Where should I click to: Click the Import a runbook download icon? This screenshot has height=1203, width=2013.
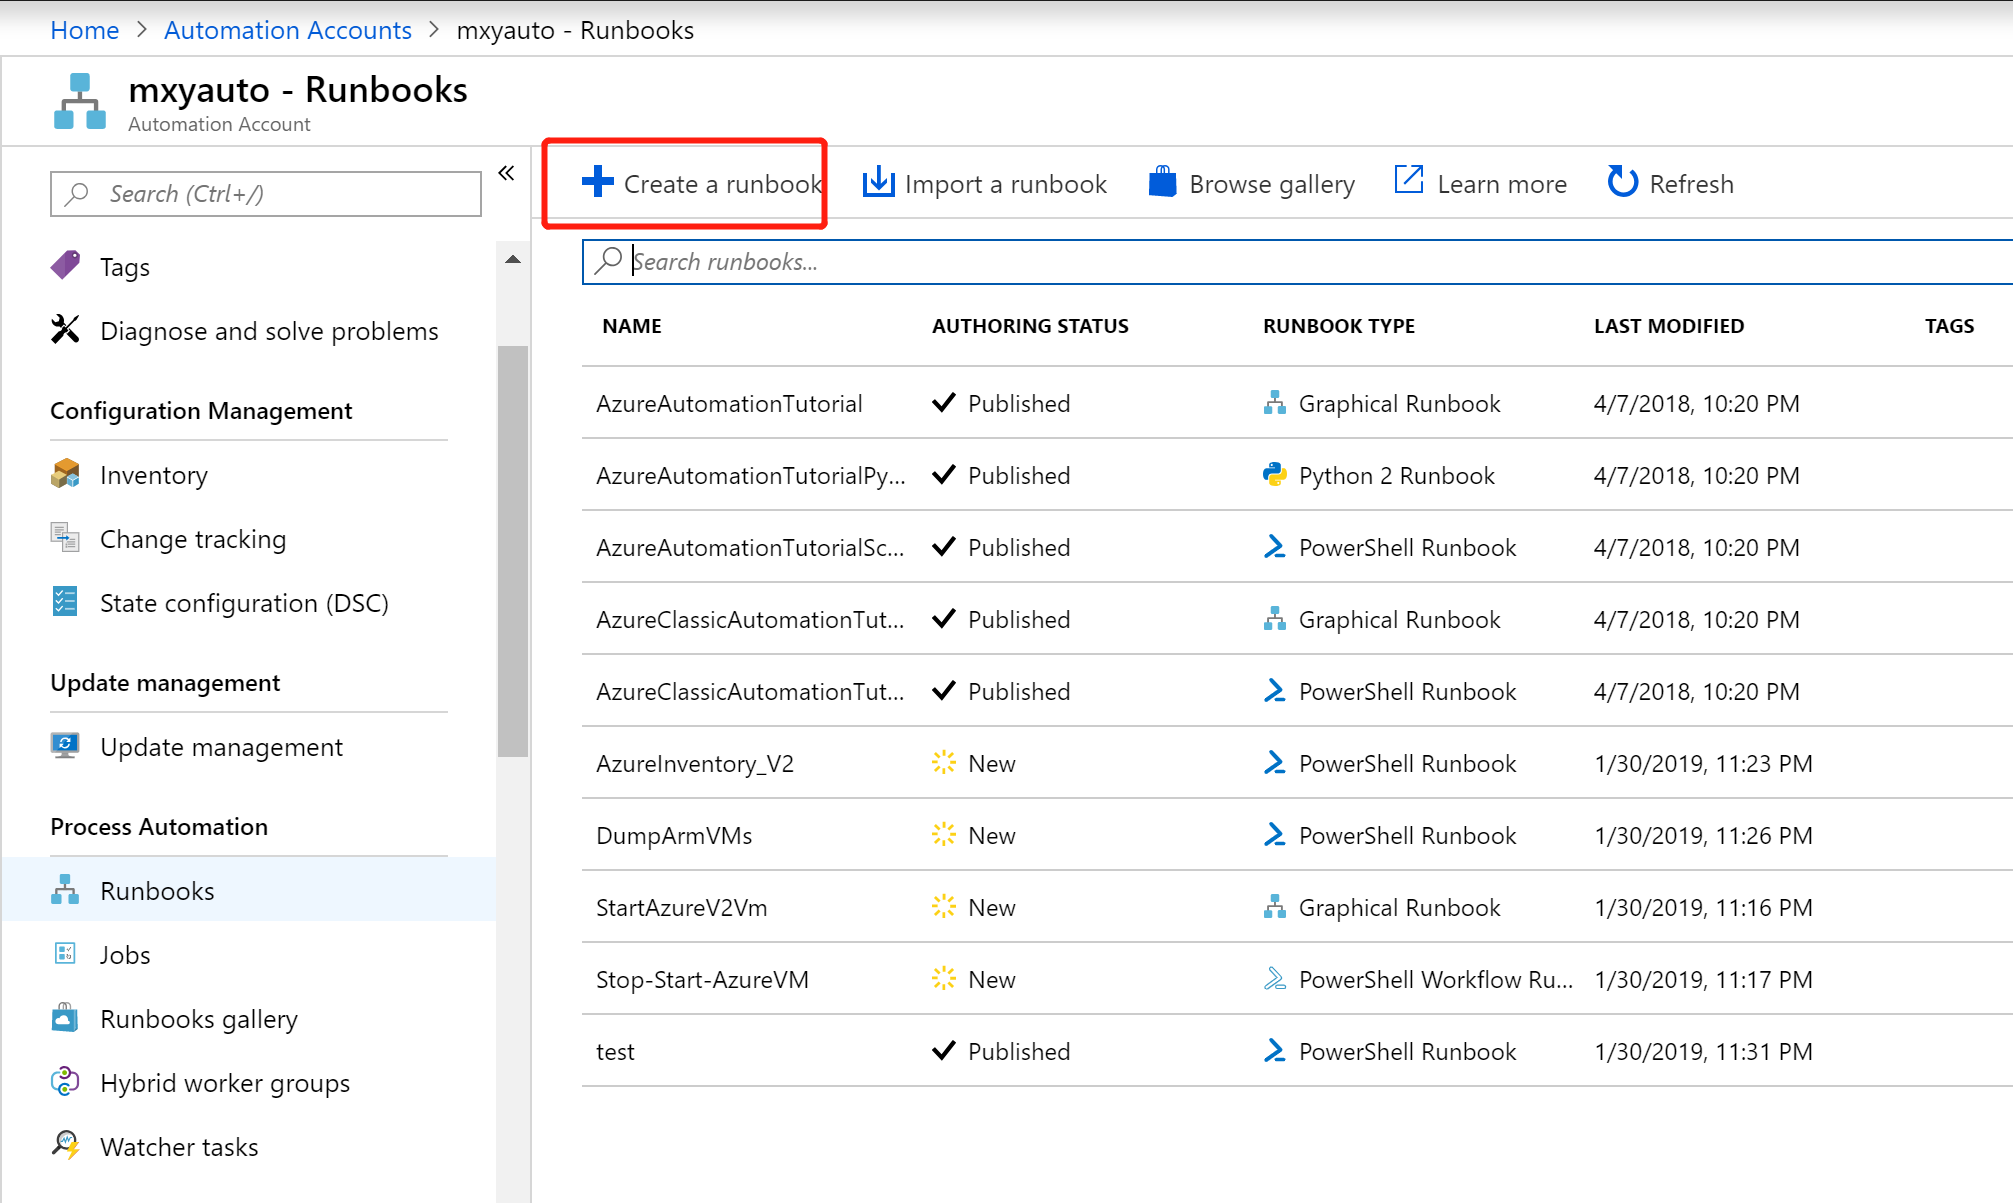coord(878,182)
